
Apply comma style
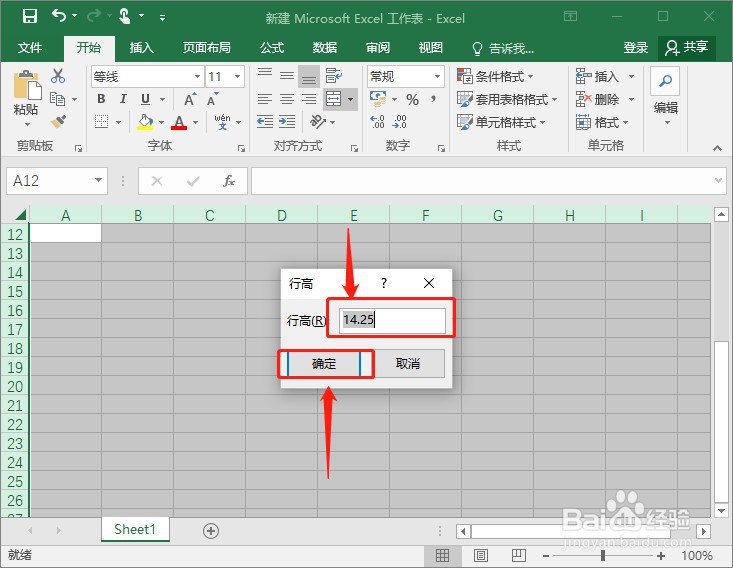click(x=433, y=99)
